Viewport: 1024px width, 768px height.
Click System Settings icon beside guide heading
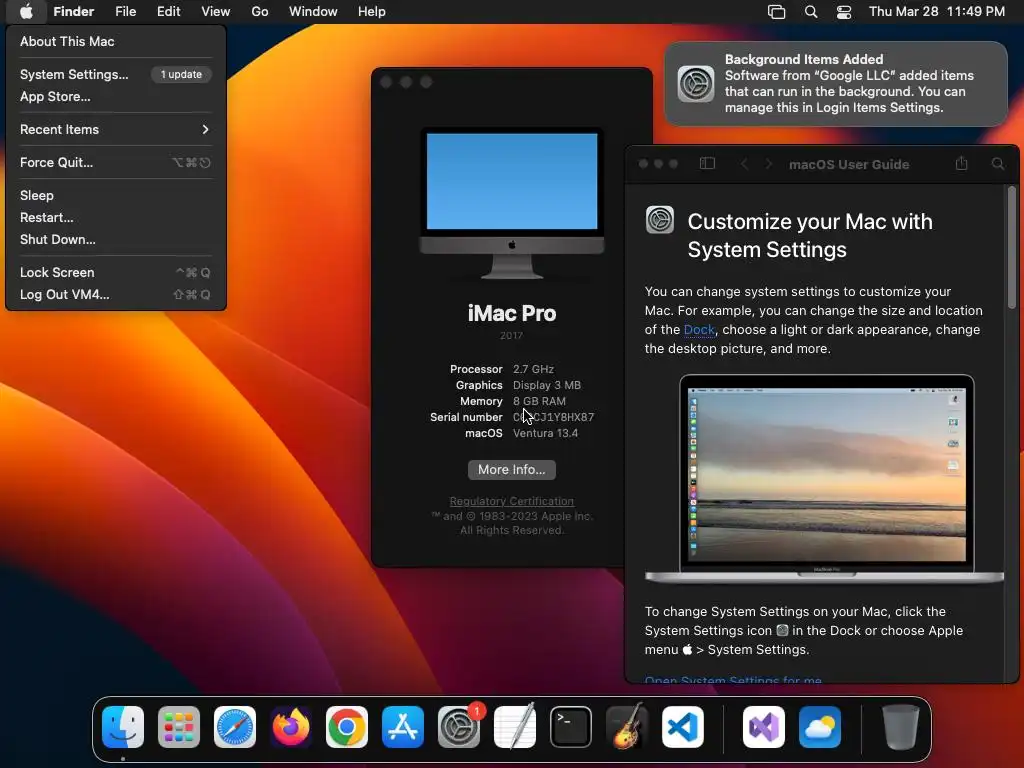660,220
